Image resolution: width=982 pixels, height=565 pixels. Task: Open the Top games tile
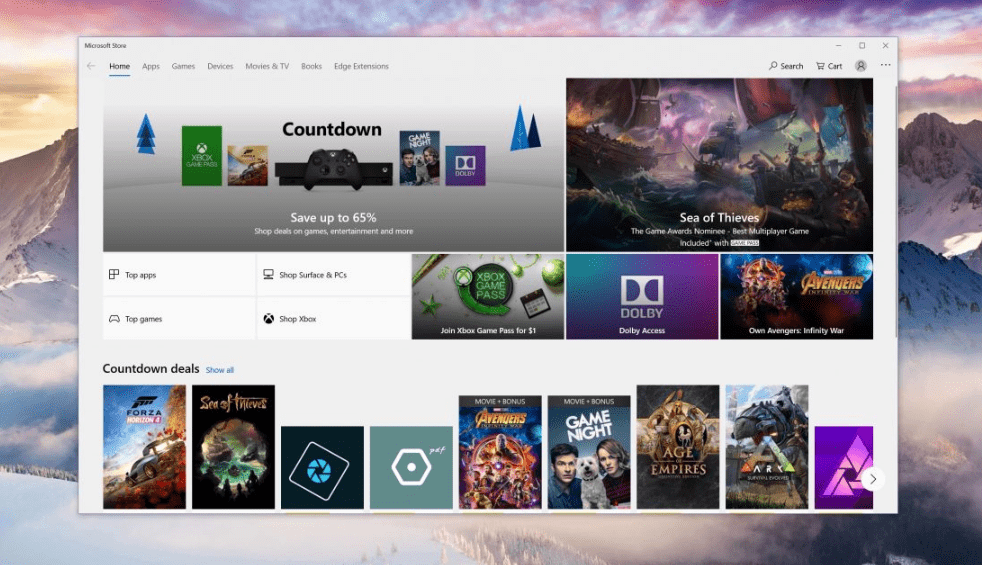[179, 319]
